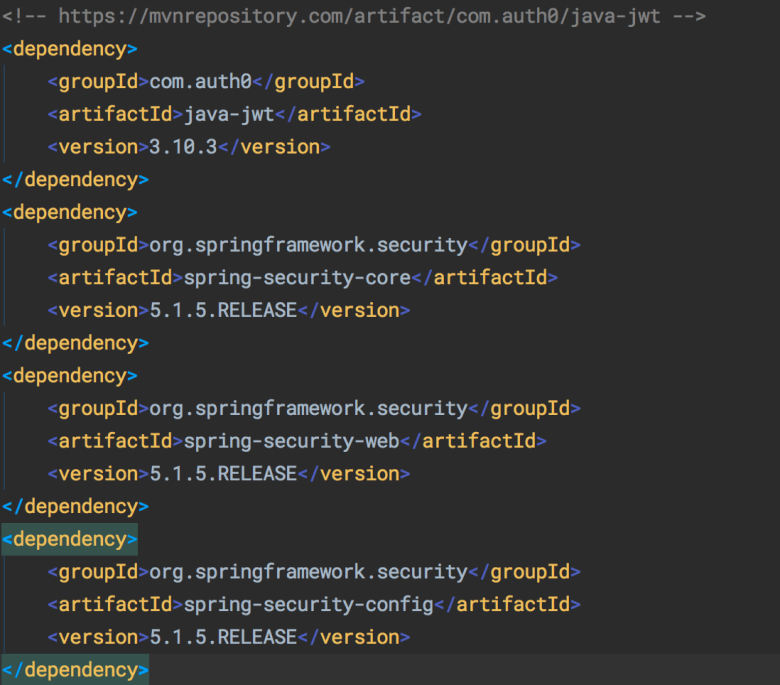Click groupId line above spring-security-web
The width and height of the screenshot is (780, 685).
(314, 409)
